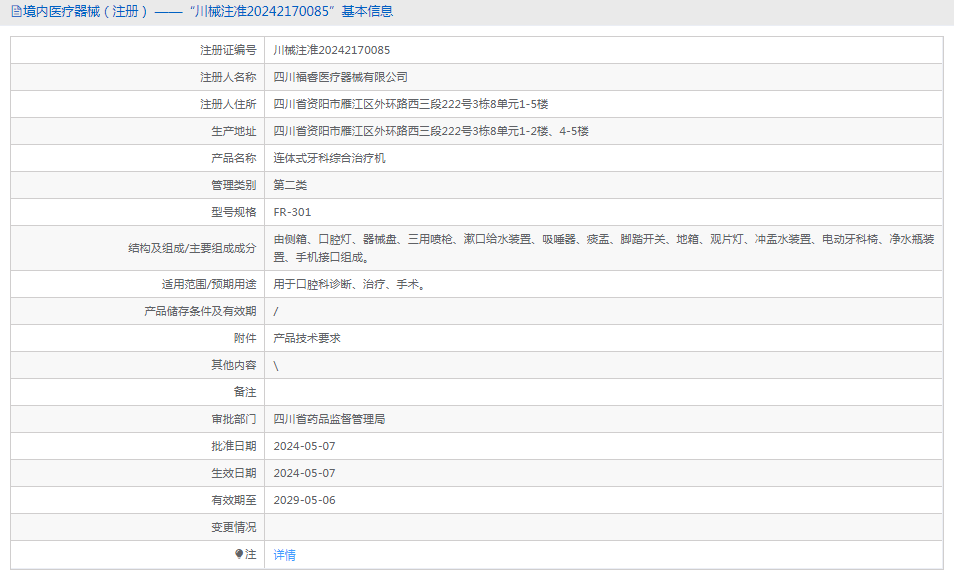954x575 pixels.
Task: Open the 详情 link
Action: [285, 555]
